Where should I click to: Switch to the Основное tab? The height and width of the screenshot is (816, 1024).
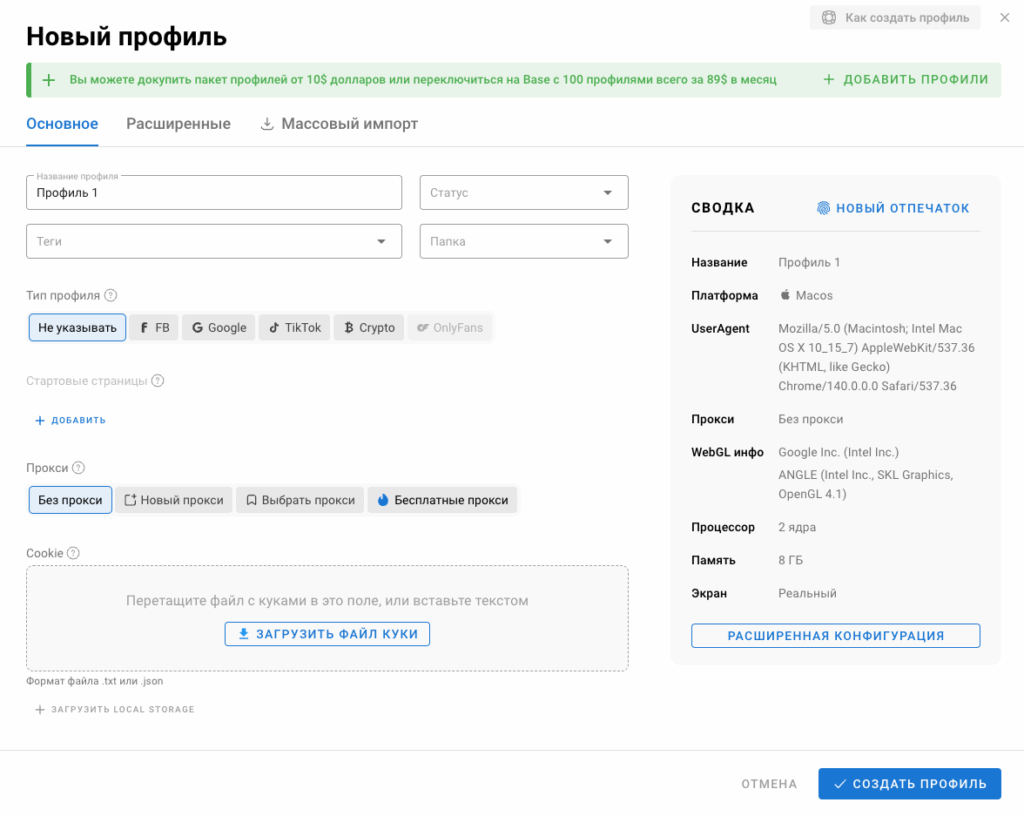[62, 124]
